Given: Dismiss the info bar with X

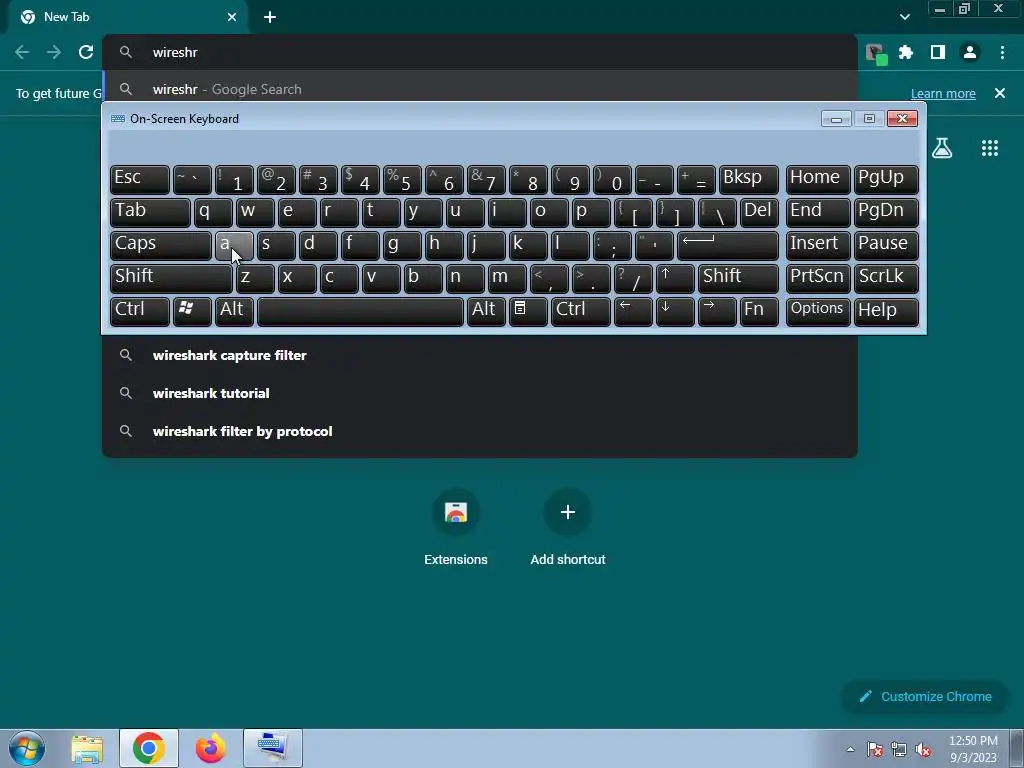Looking at the screenshot, I should tap(1000, 93).
